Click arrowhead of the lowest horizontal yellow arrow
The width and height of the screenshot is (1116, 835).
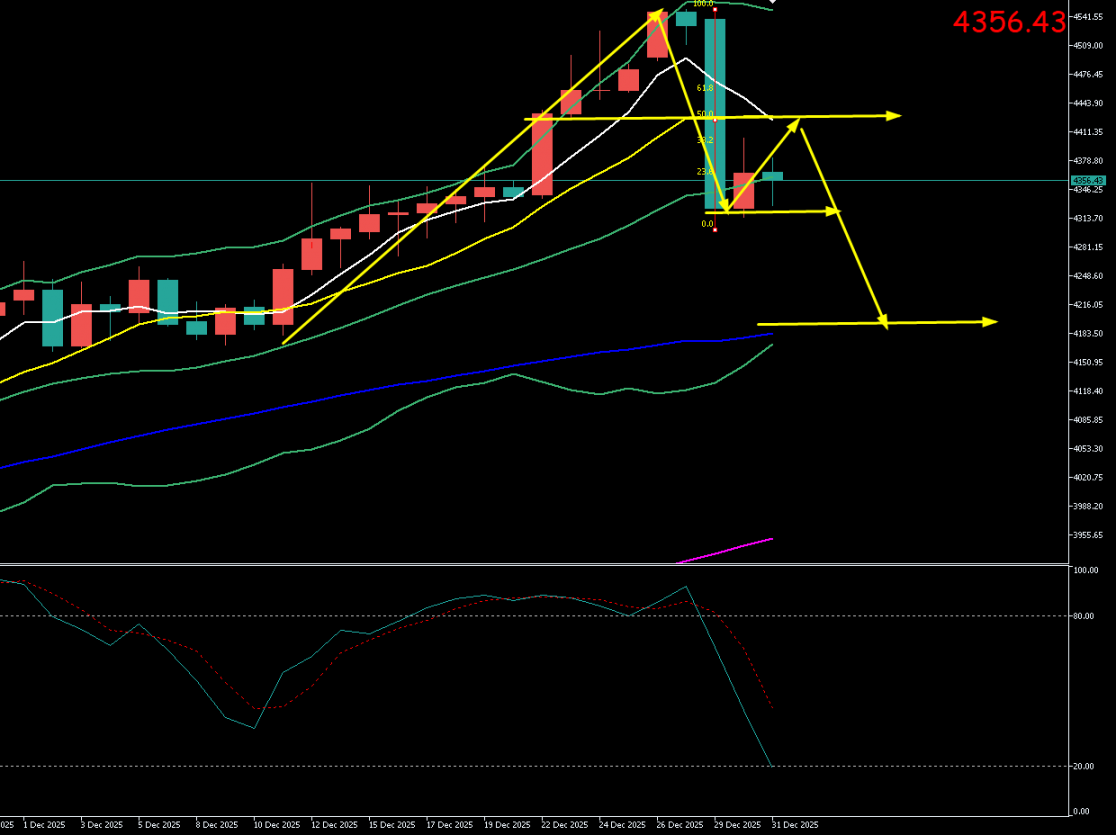[x=990, y=321]
